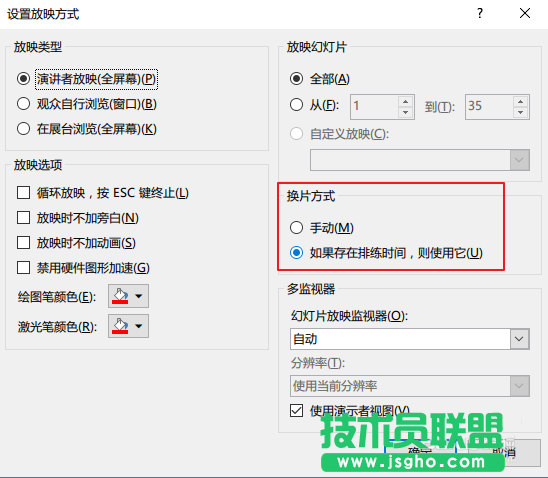Check 放映时不加动画 option
548x478 pixels.
23,242
